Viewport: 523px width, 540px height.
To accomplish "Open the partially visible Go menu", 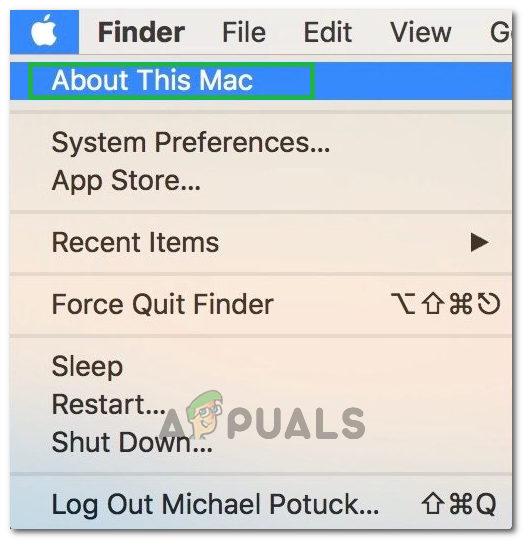I will pyautogui.click(x=500, y=32).
